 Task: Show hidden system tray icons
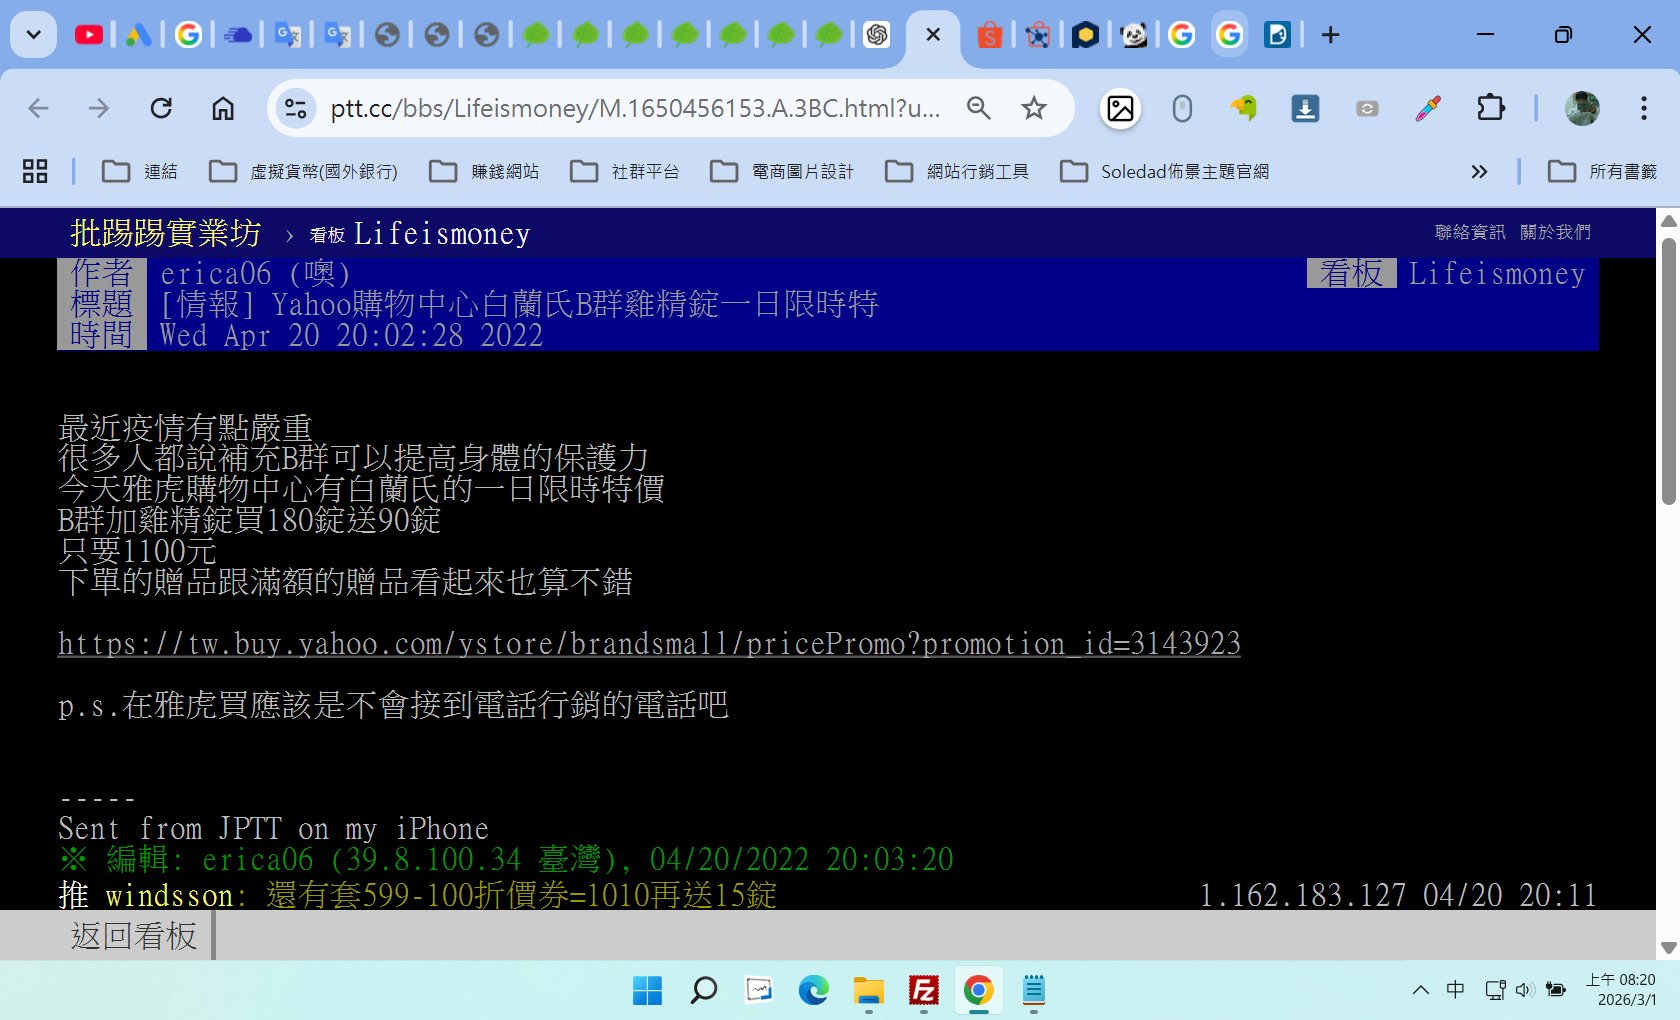1420,990
